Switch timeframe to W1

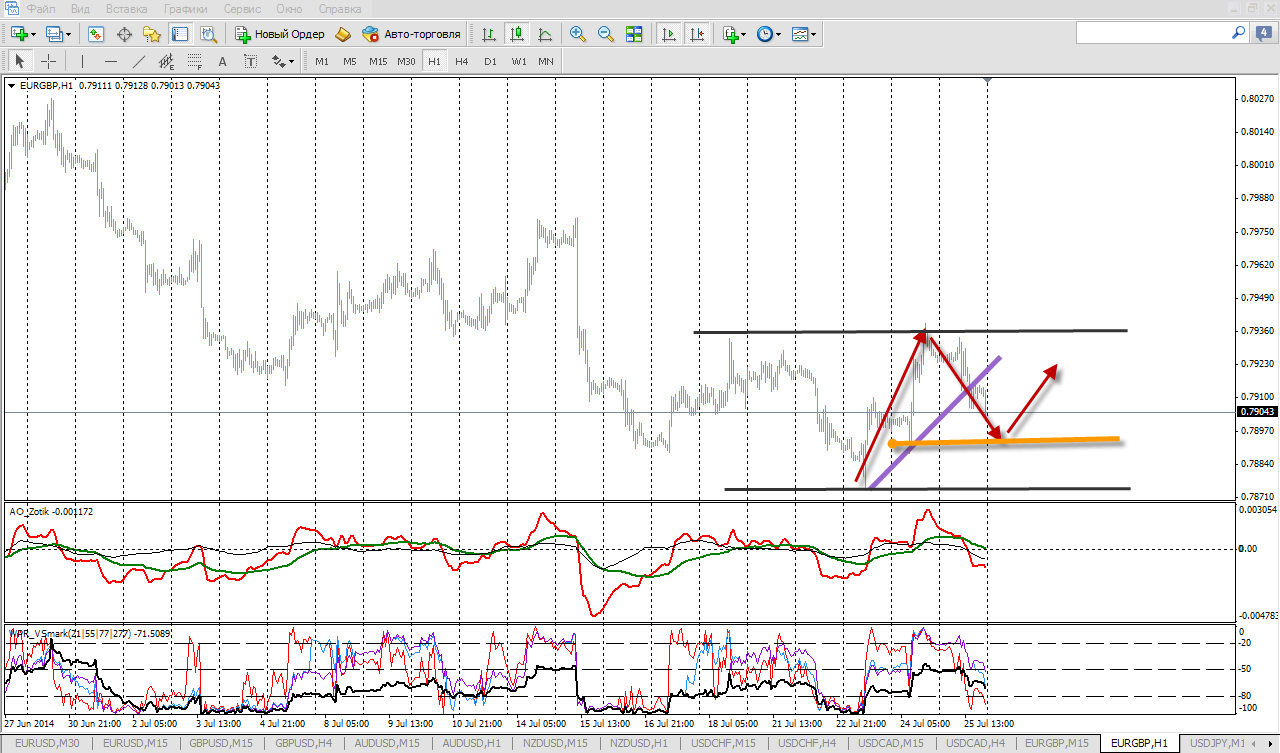519,61
